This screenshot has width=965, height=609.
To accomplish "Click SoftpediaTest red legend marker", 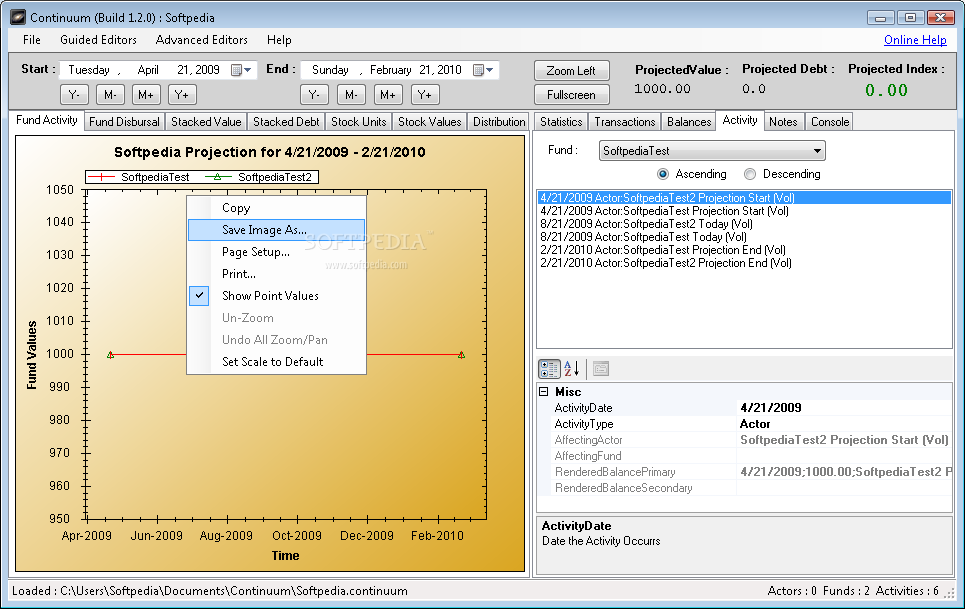I will point(101,177).
